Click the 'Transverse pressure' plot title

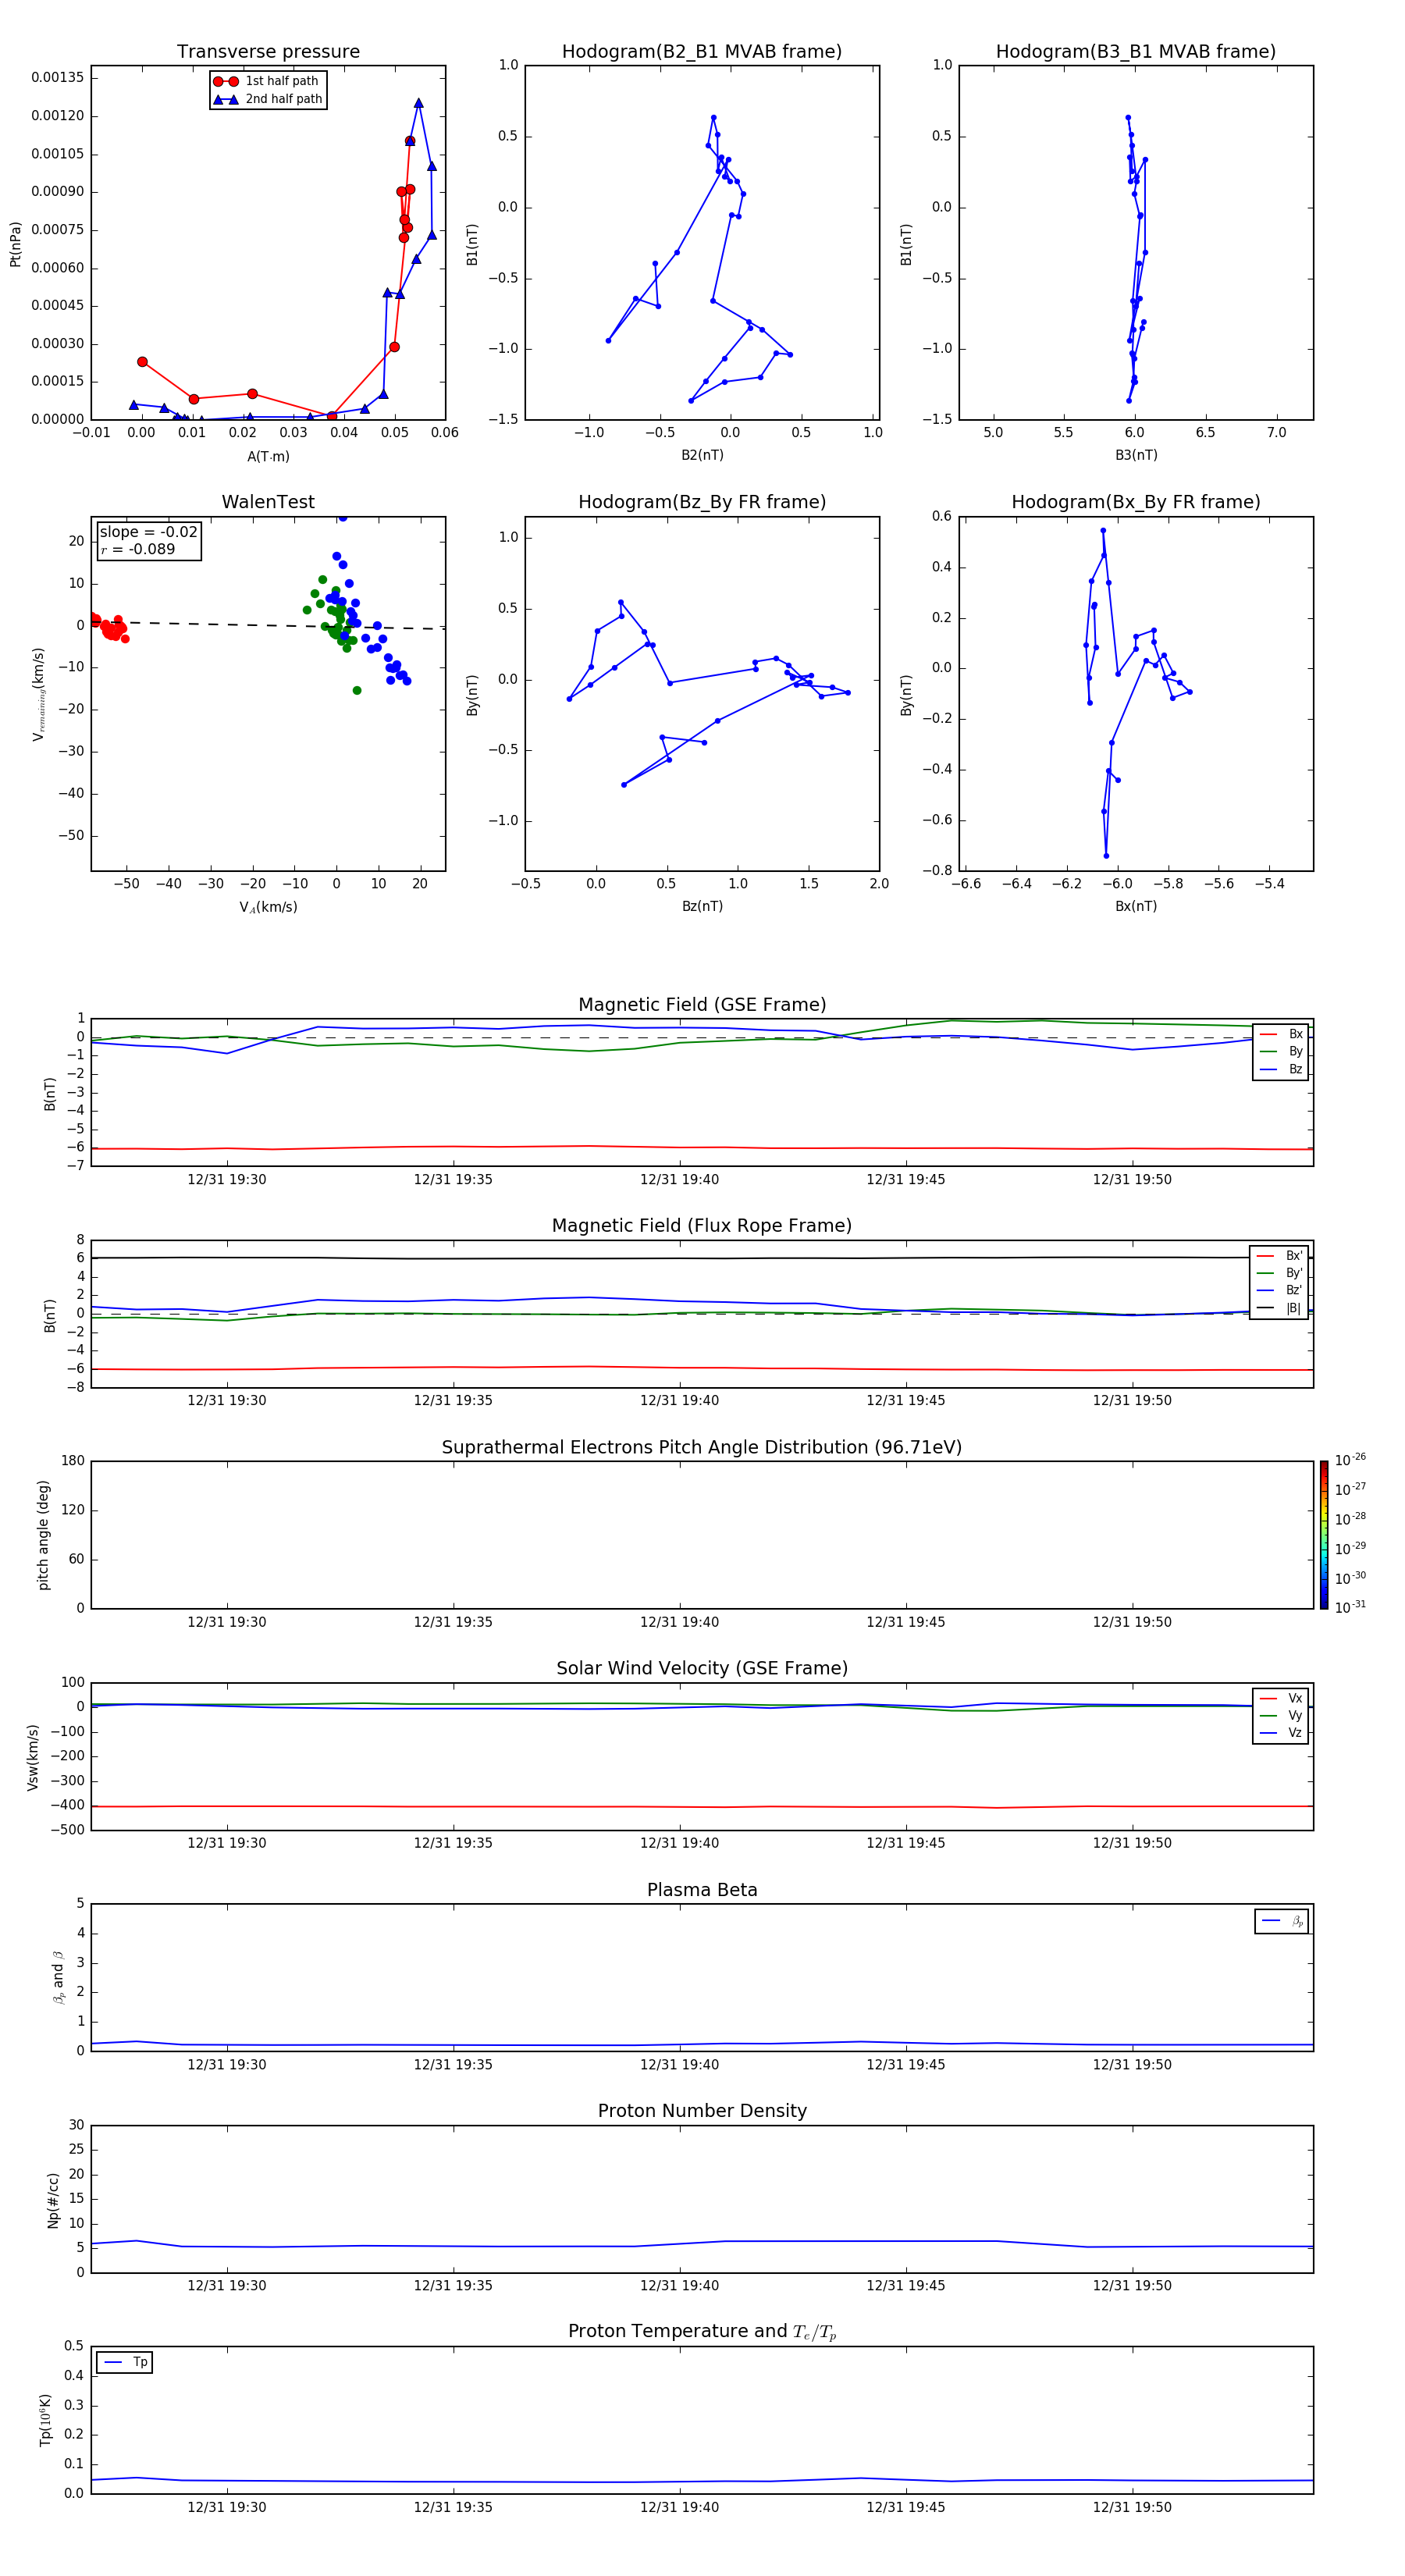pyautogui.click(x=268, y=51)
